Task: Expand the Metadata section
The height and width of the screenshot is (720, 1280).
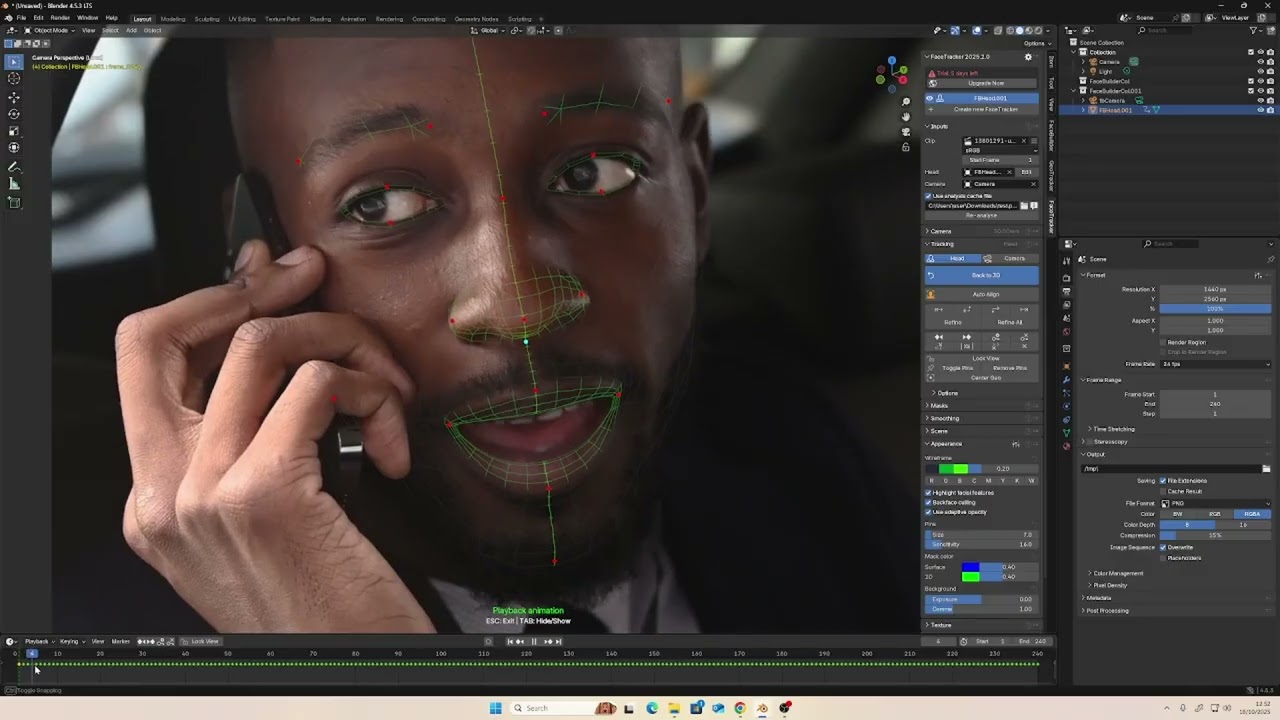Action: 1098,598
